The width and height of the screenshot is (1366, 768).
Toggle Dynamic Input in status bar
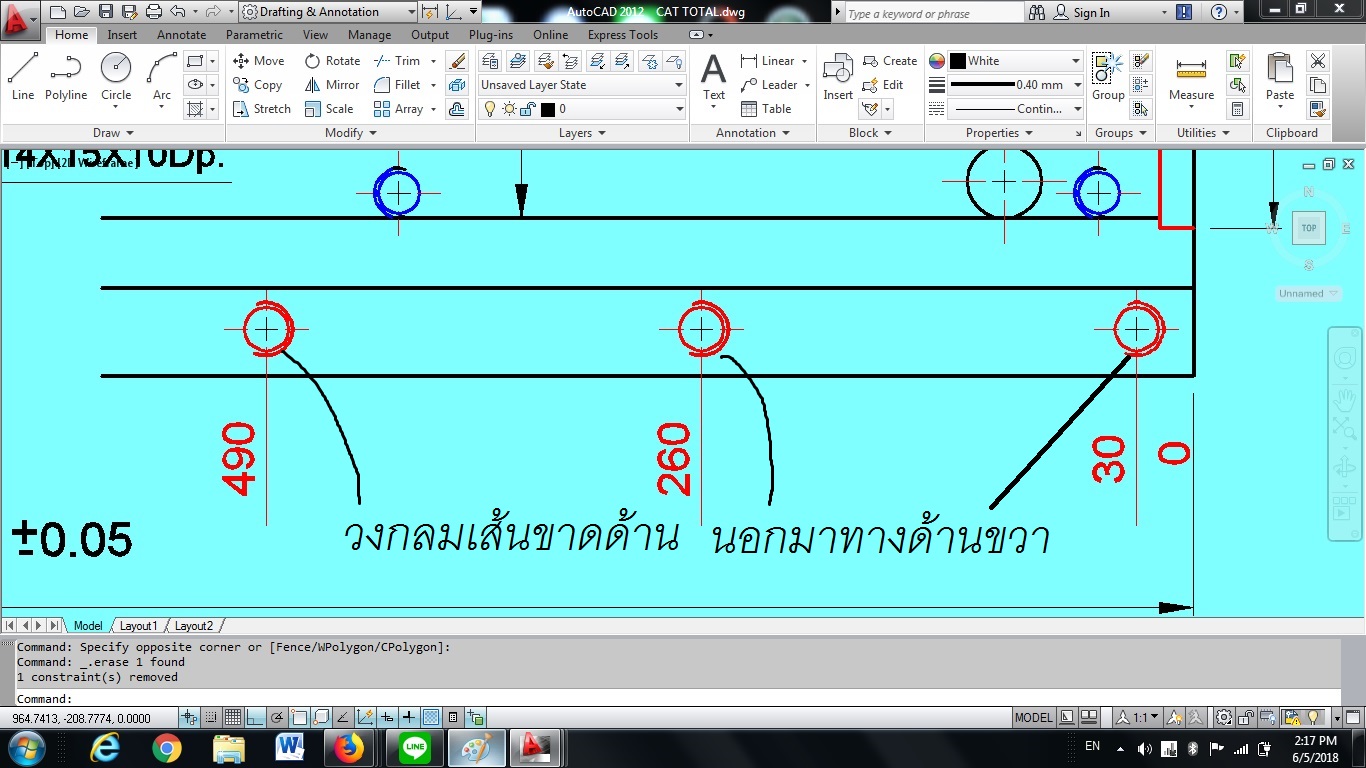pyautogui.click(x=387, y=717)
